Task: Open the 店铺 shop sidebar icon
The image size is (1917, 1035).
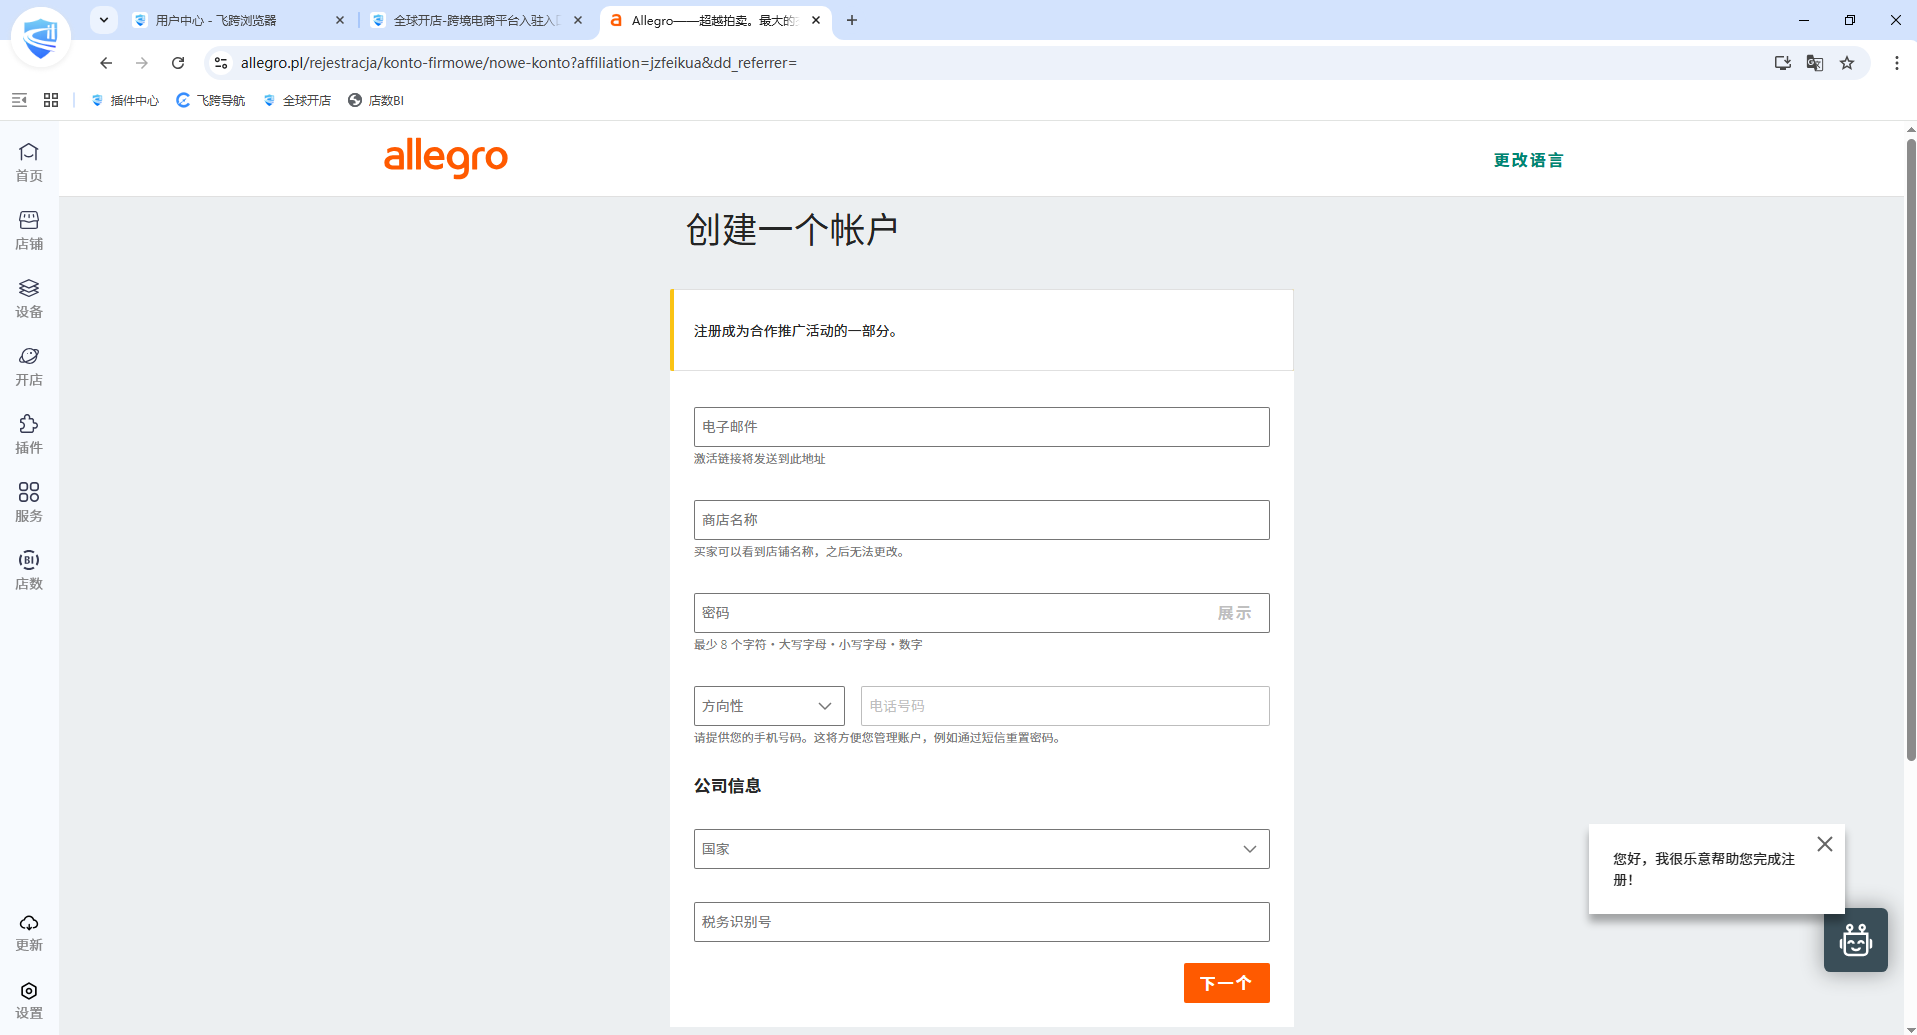Action: tap(29, 230)
